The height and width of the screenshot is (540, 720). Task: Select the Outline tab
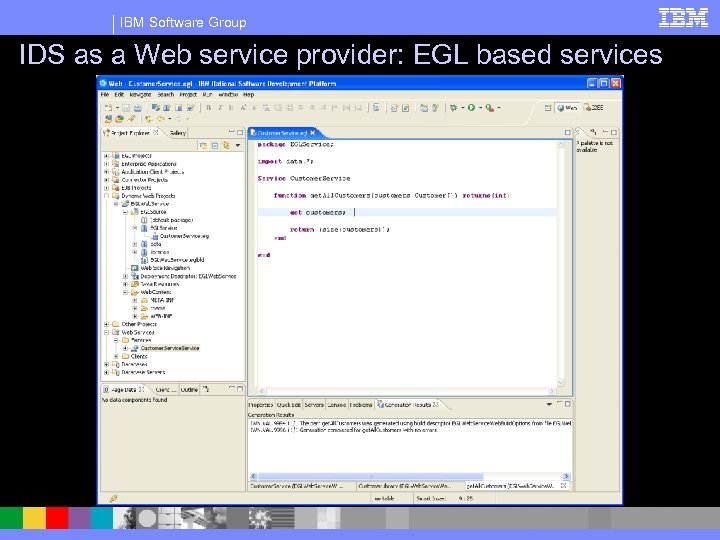point(189,389)
